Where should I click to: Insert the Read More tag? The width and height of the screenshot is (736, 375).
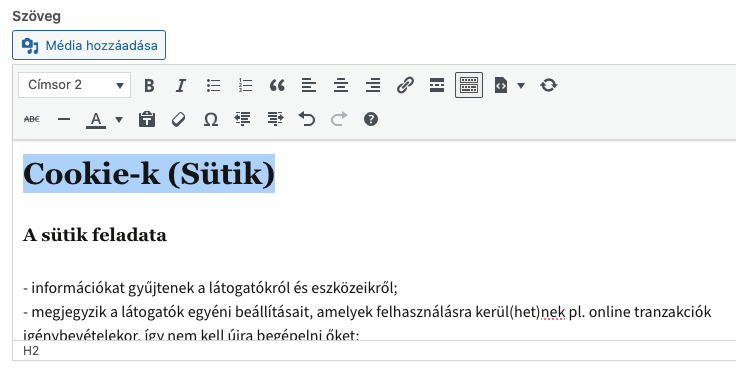click(x=437, y=85)
